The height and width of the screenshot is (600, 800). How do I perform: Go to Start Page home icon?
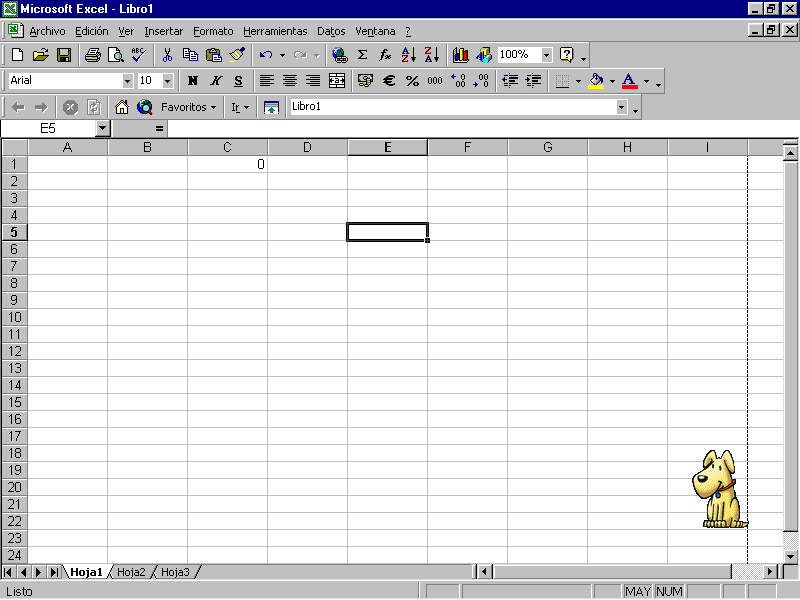tap(122, 107)
